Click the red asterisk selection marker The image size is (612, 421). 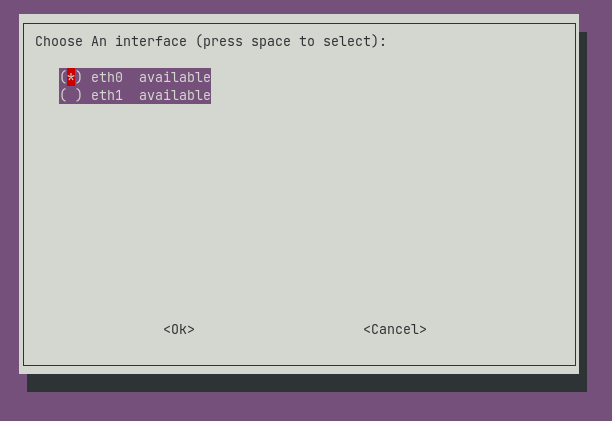(x=71, y=77)
